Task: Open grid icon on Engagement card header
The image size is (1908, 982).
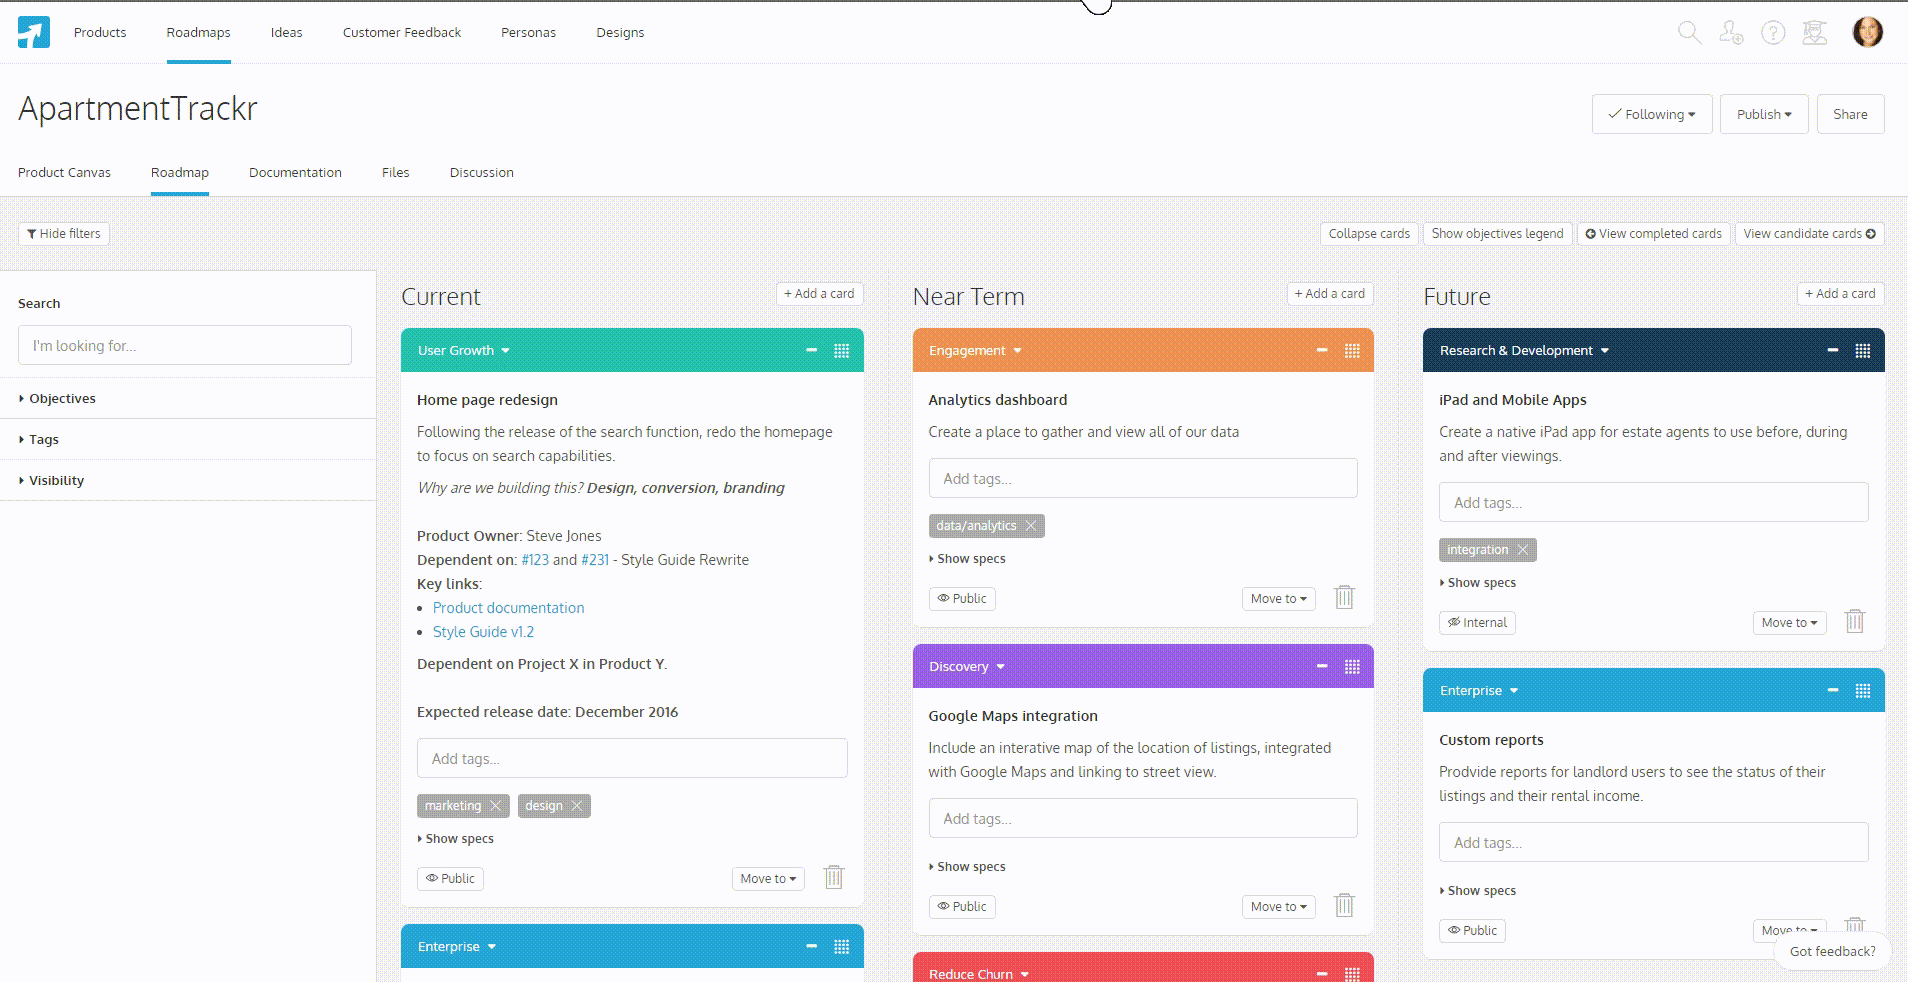Action: (1352, 351)
